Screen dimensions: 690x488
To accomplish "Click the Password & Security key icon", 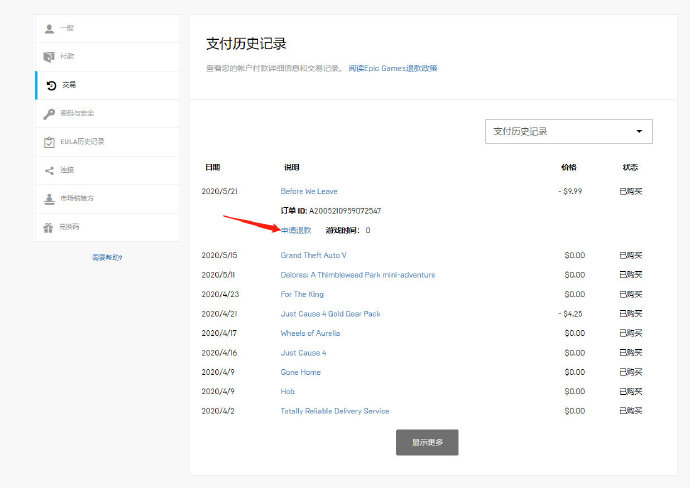I will point(50,113).
